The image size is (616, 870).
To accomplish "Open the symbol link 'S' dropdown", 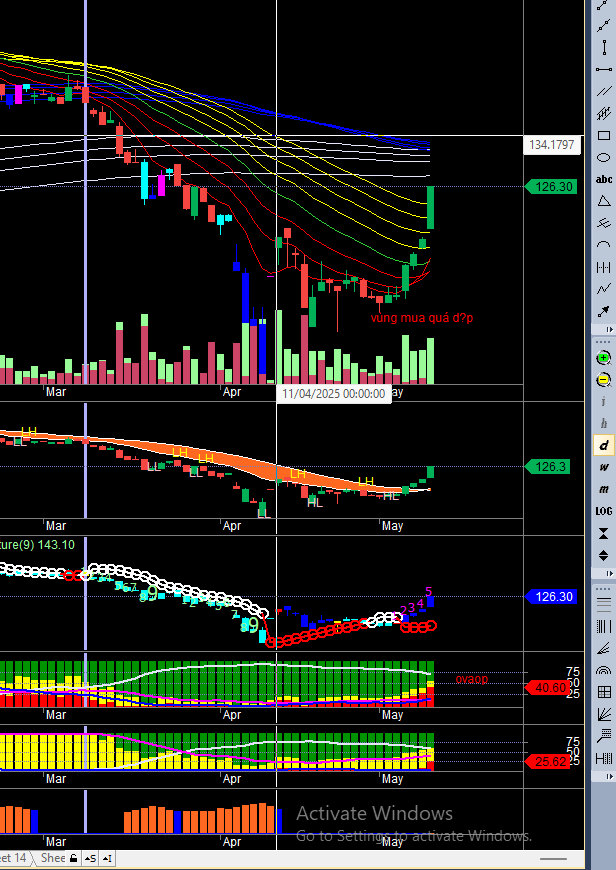I will (90, 858).
